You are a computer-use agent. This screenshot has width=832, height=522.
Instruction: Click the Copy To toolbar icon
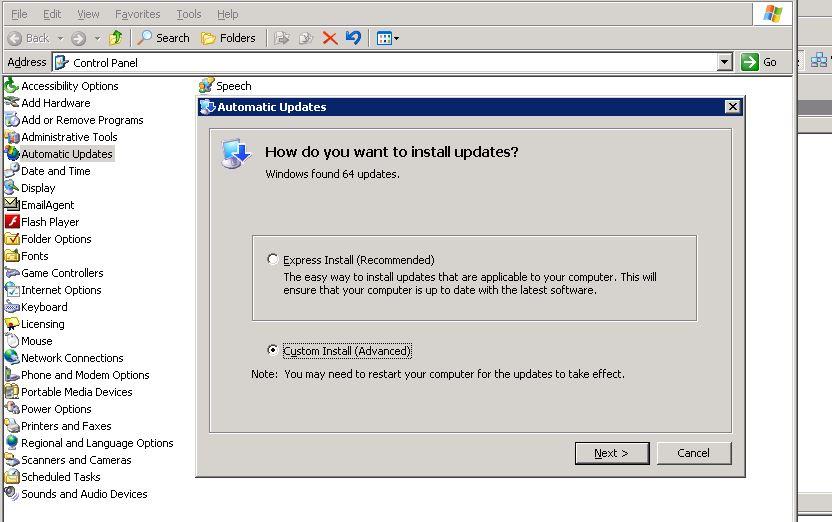point(306,38)
